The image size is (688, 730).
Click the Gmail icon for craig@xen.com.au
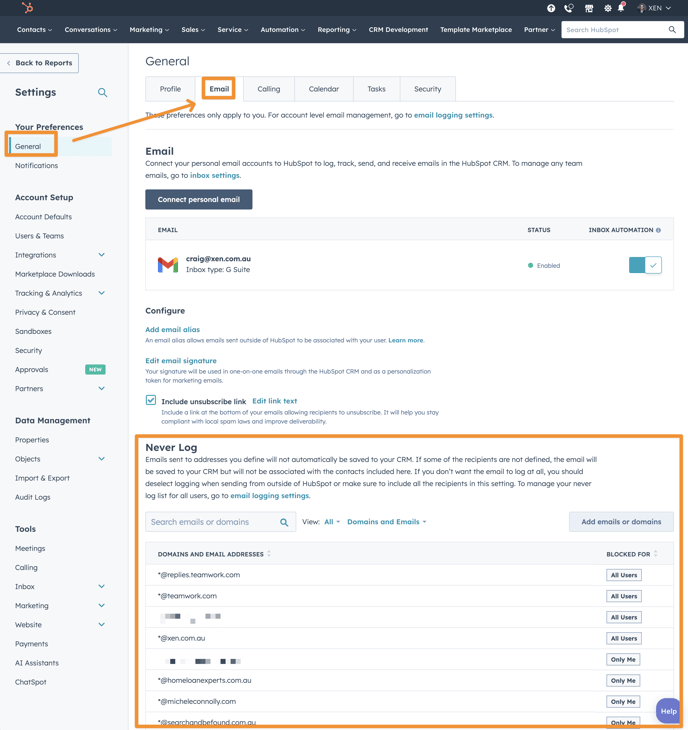click(x=168, y=265)
